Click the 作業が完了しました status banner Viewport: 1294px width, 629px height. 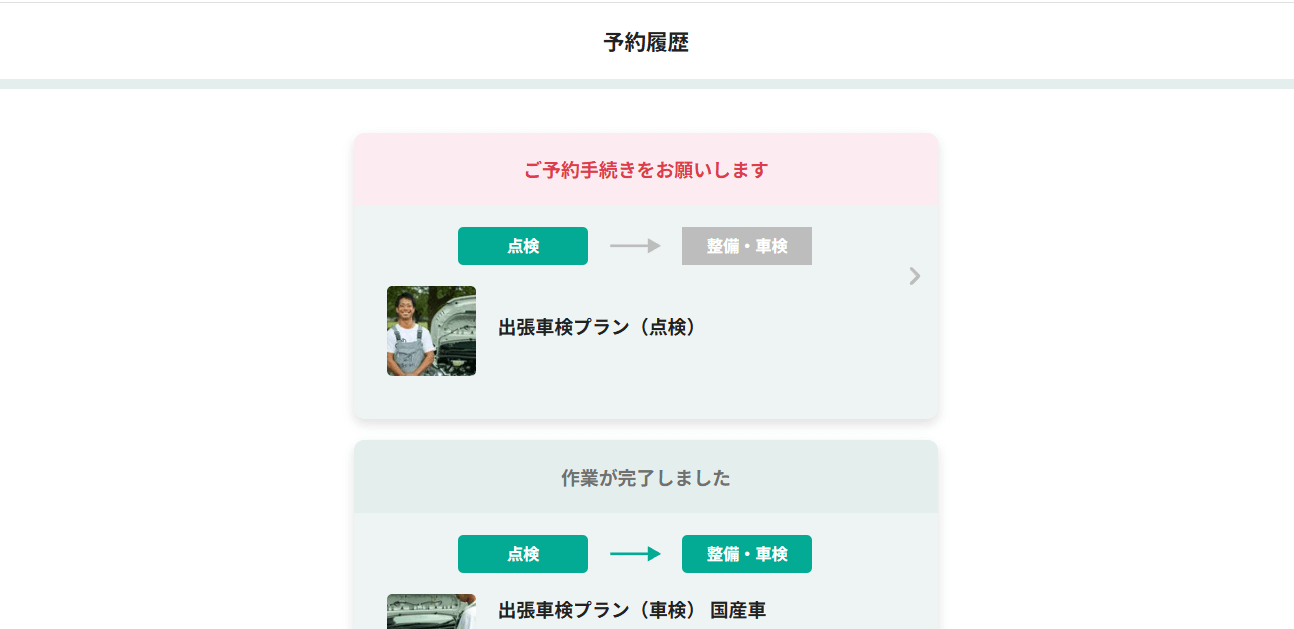tap(646, 478)
